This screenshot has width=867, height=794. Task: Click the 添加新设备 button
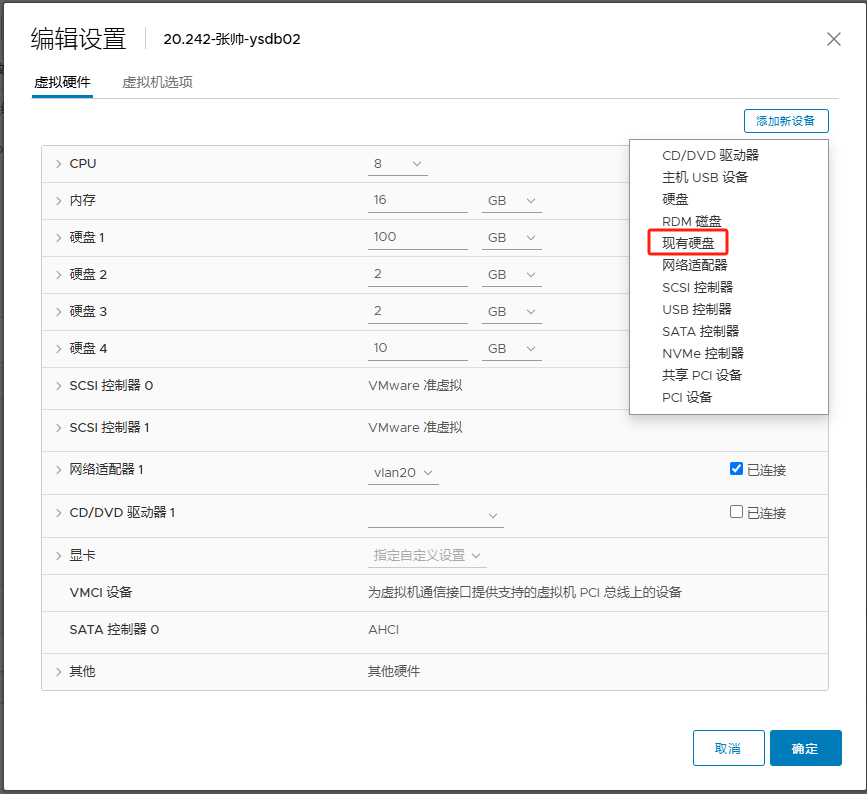click(786, 121)
